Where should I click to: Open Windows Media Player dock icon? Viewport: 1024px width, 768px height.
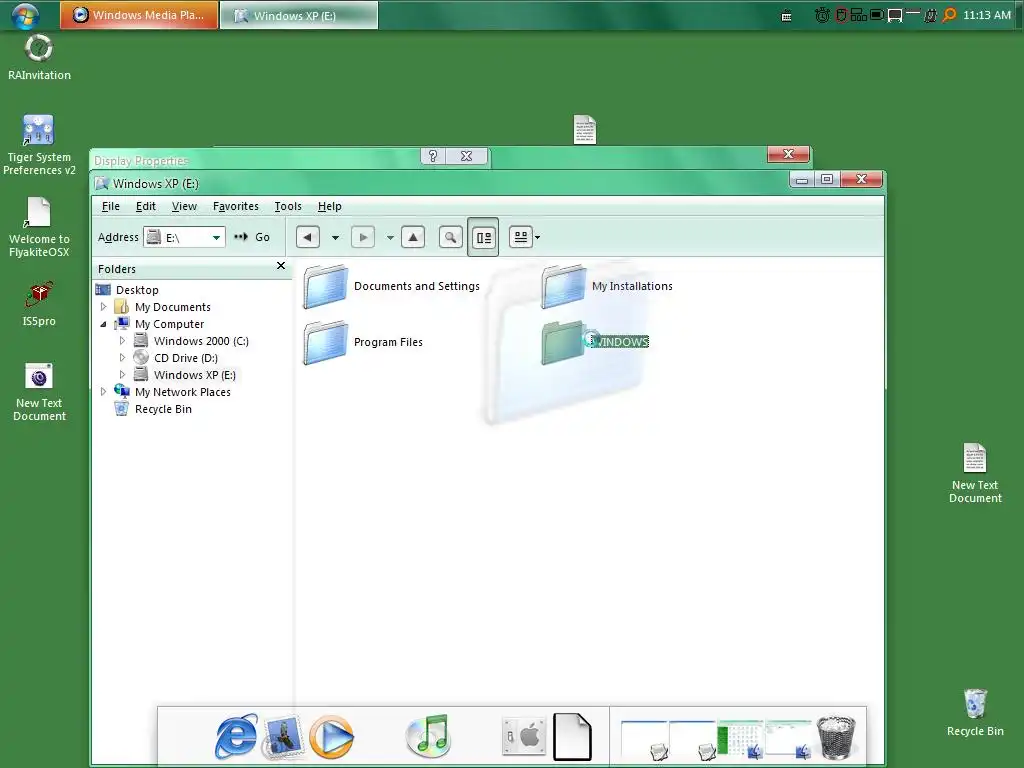click(x=331, y=738)
